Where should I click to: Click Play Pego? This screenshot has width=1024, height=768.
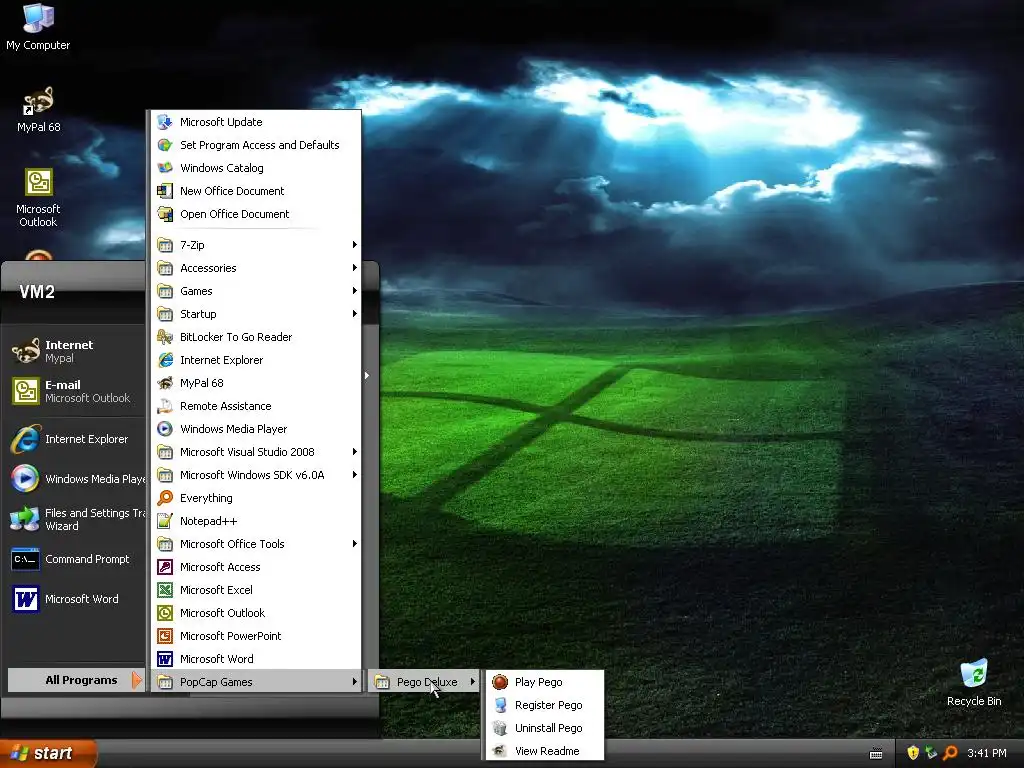pos(545,682)
